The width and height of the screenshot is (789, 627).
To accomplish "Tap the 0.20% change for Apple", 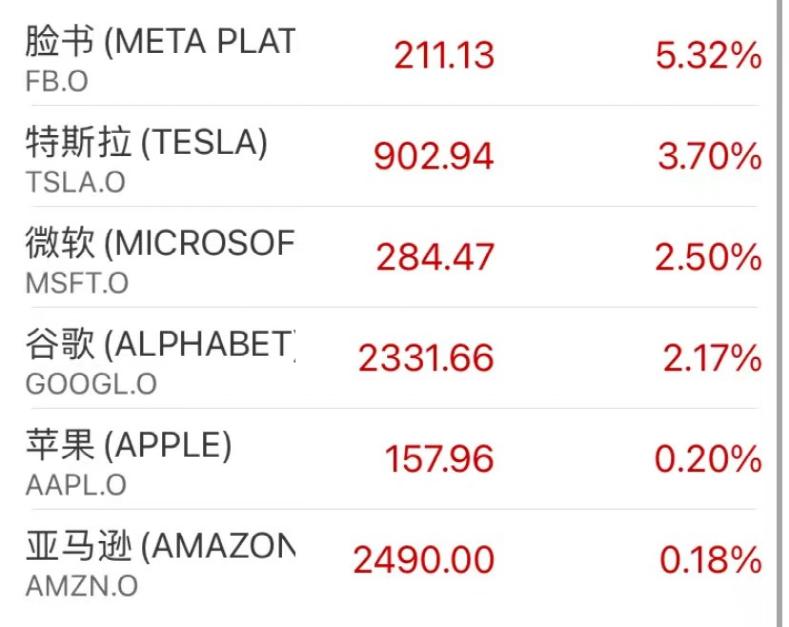I will coord(708,459).
